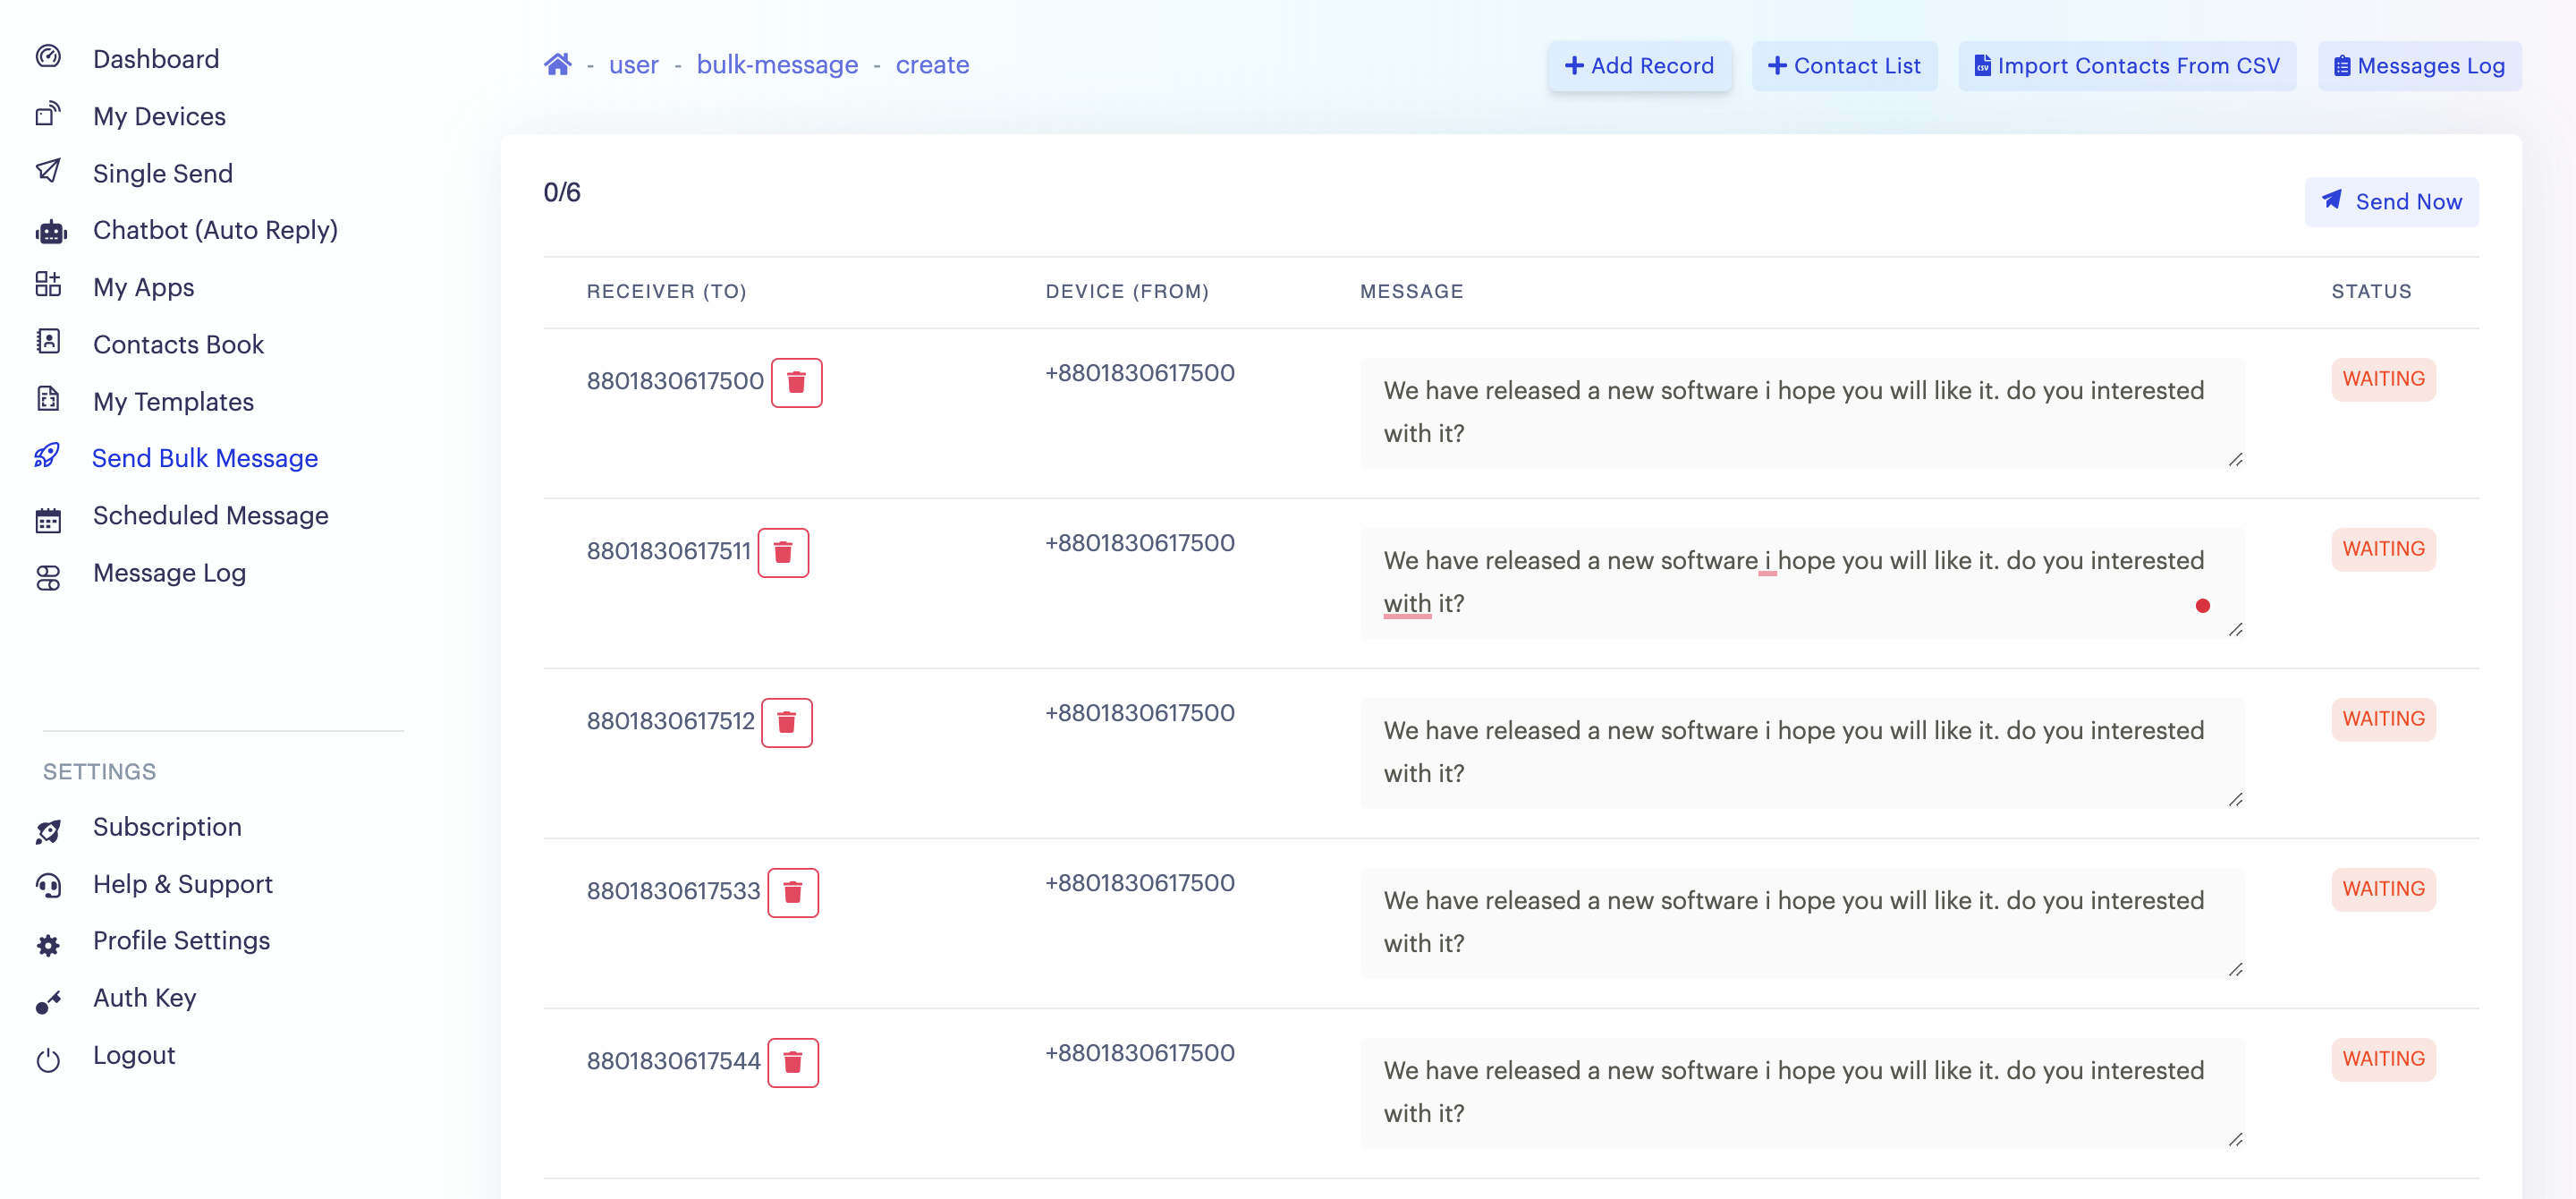Screen dimensions: 2576x1199
Task: Select My Templates in sidebar
Action: coord(173,401)
